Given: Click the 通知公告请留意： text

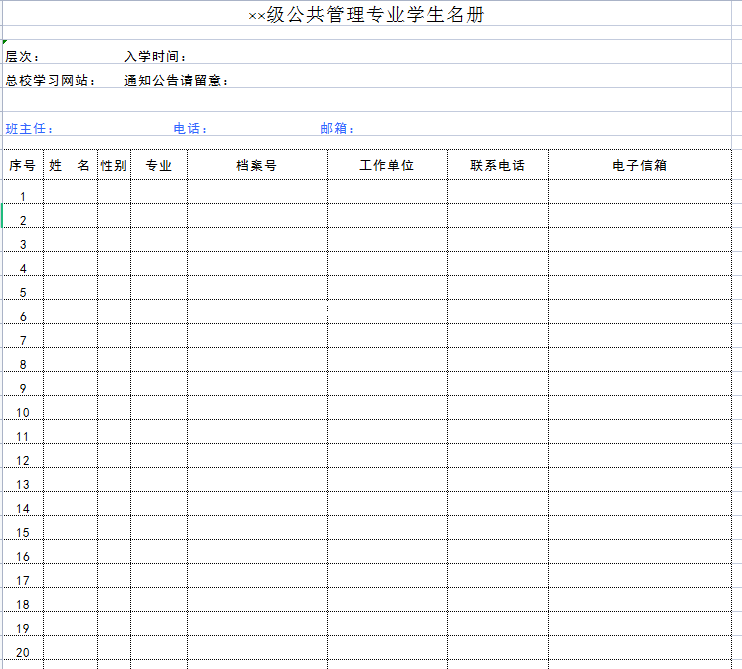Looking at the screenshot, I should point(177,81).
